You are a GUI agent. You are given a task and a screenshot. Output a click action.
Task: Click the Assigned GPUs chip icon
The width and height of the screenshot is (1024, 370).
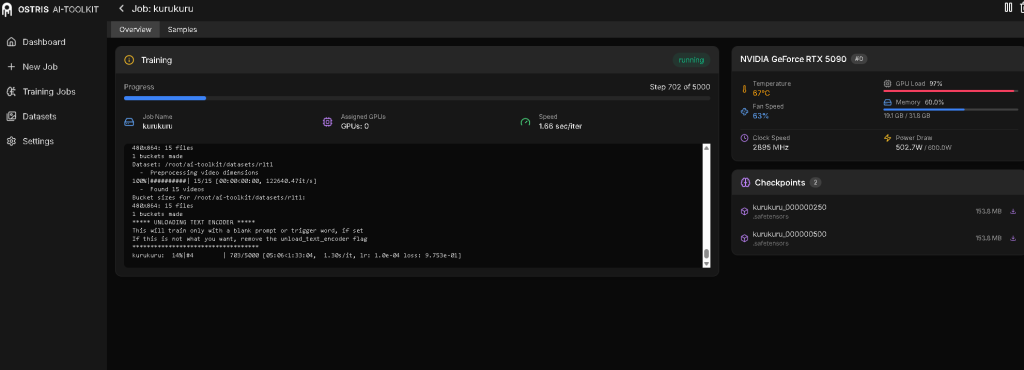327,121
